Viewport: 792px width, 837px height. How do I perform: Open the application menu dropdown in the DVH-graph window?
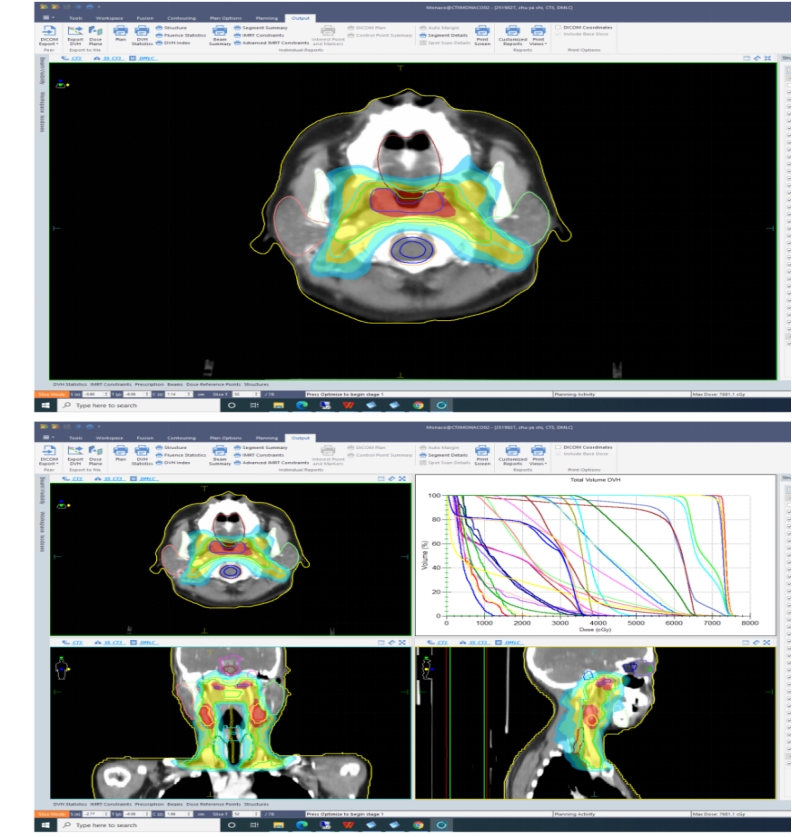tap(48, 437)
